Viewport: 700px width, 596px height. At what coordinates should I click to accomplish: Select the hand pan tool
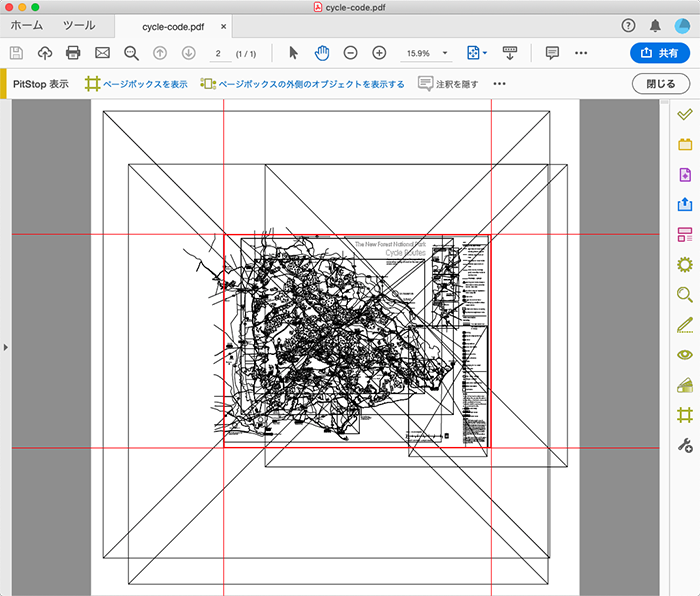pyautogui.click(x=322, y=53)
